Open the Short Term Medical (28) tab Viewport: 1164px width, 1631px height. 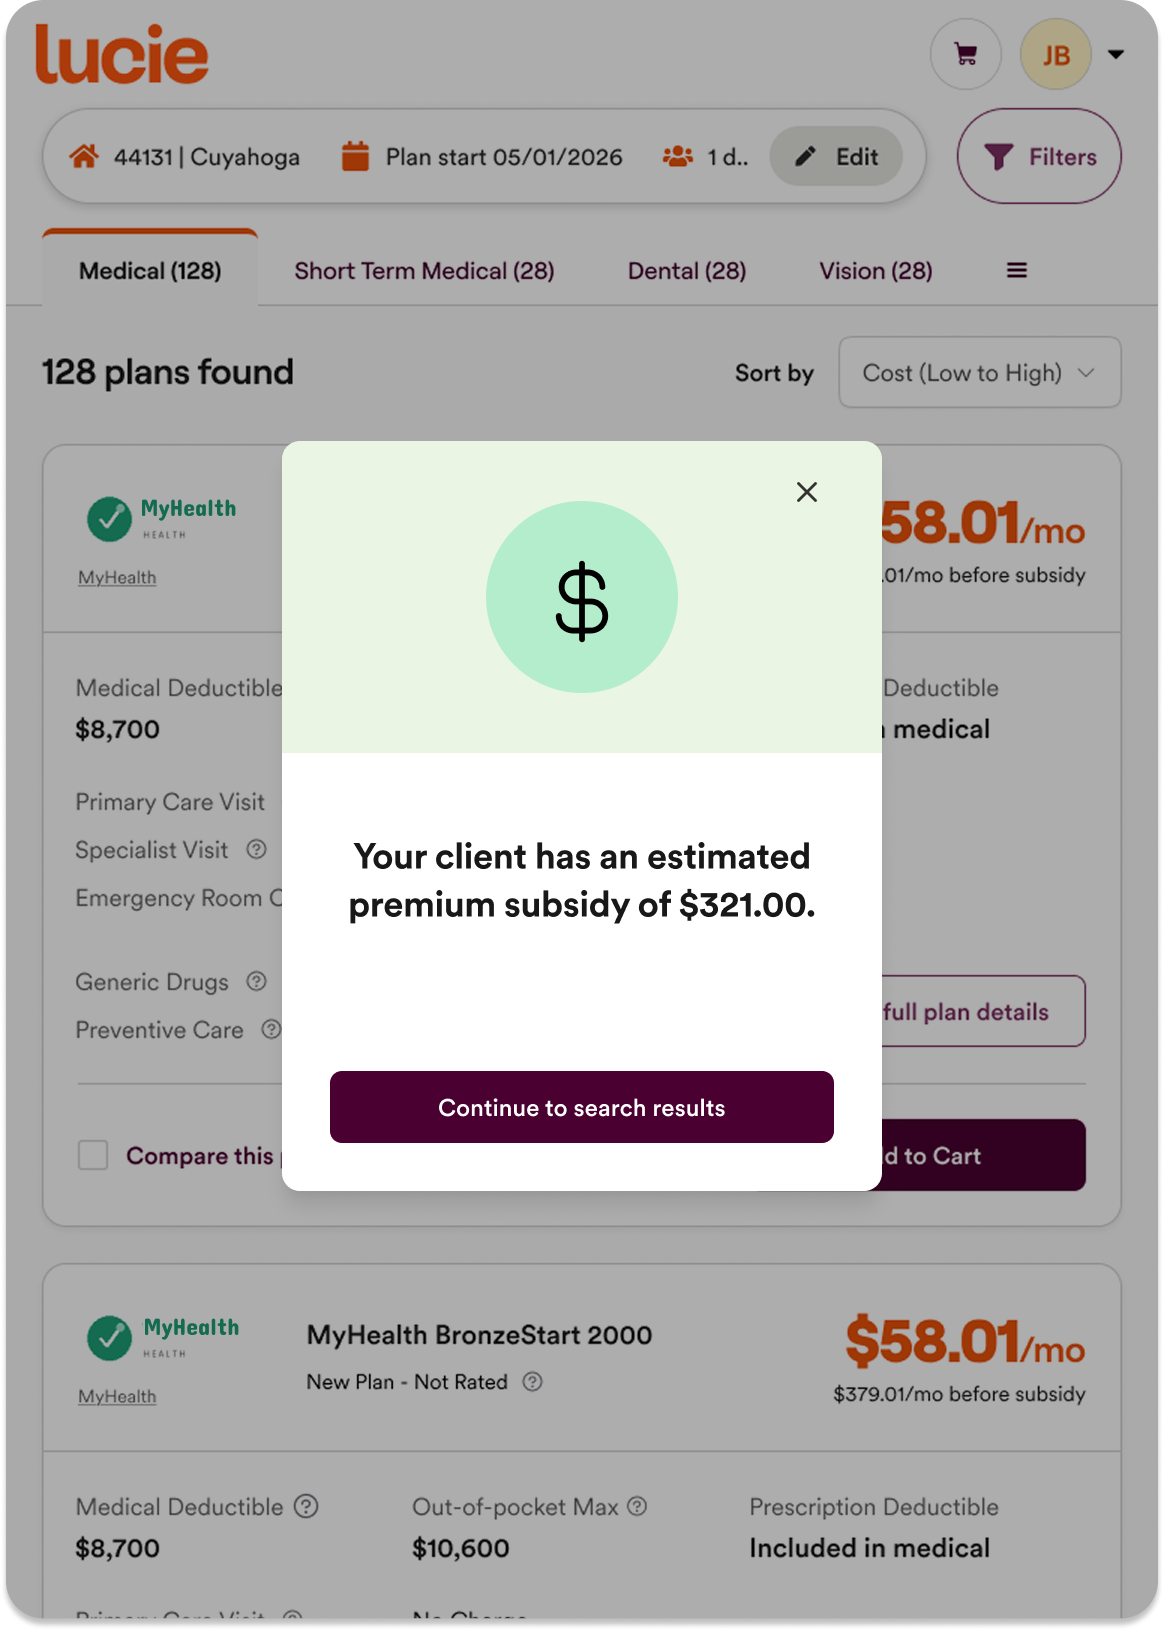tap(424, 271)
